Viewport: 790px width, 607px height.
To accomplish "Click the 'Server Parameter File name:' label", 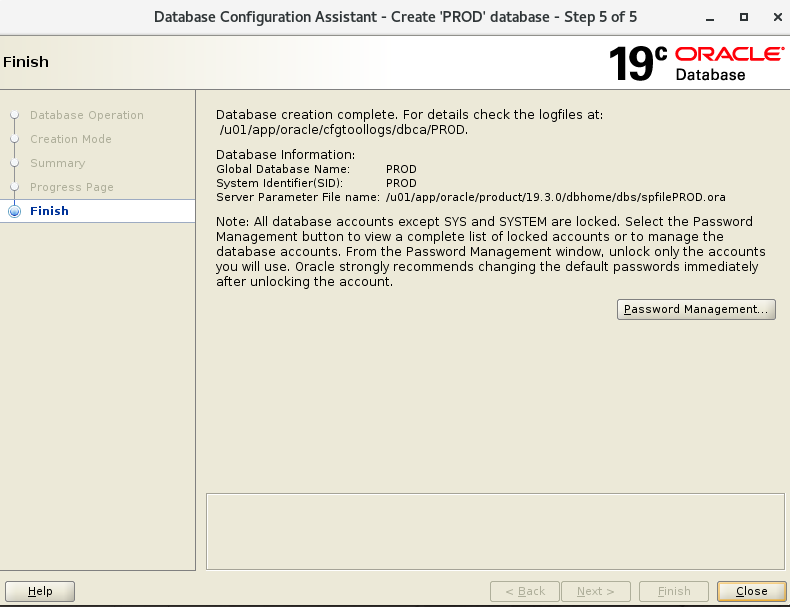I will click(298, 197).
